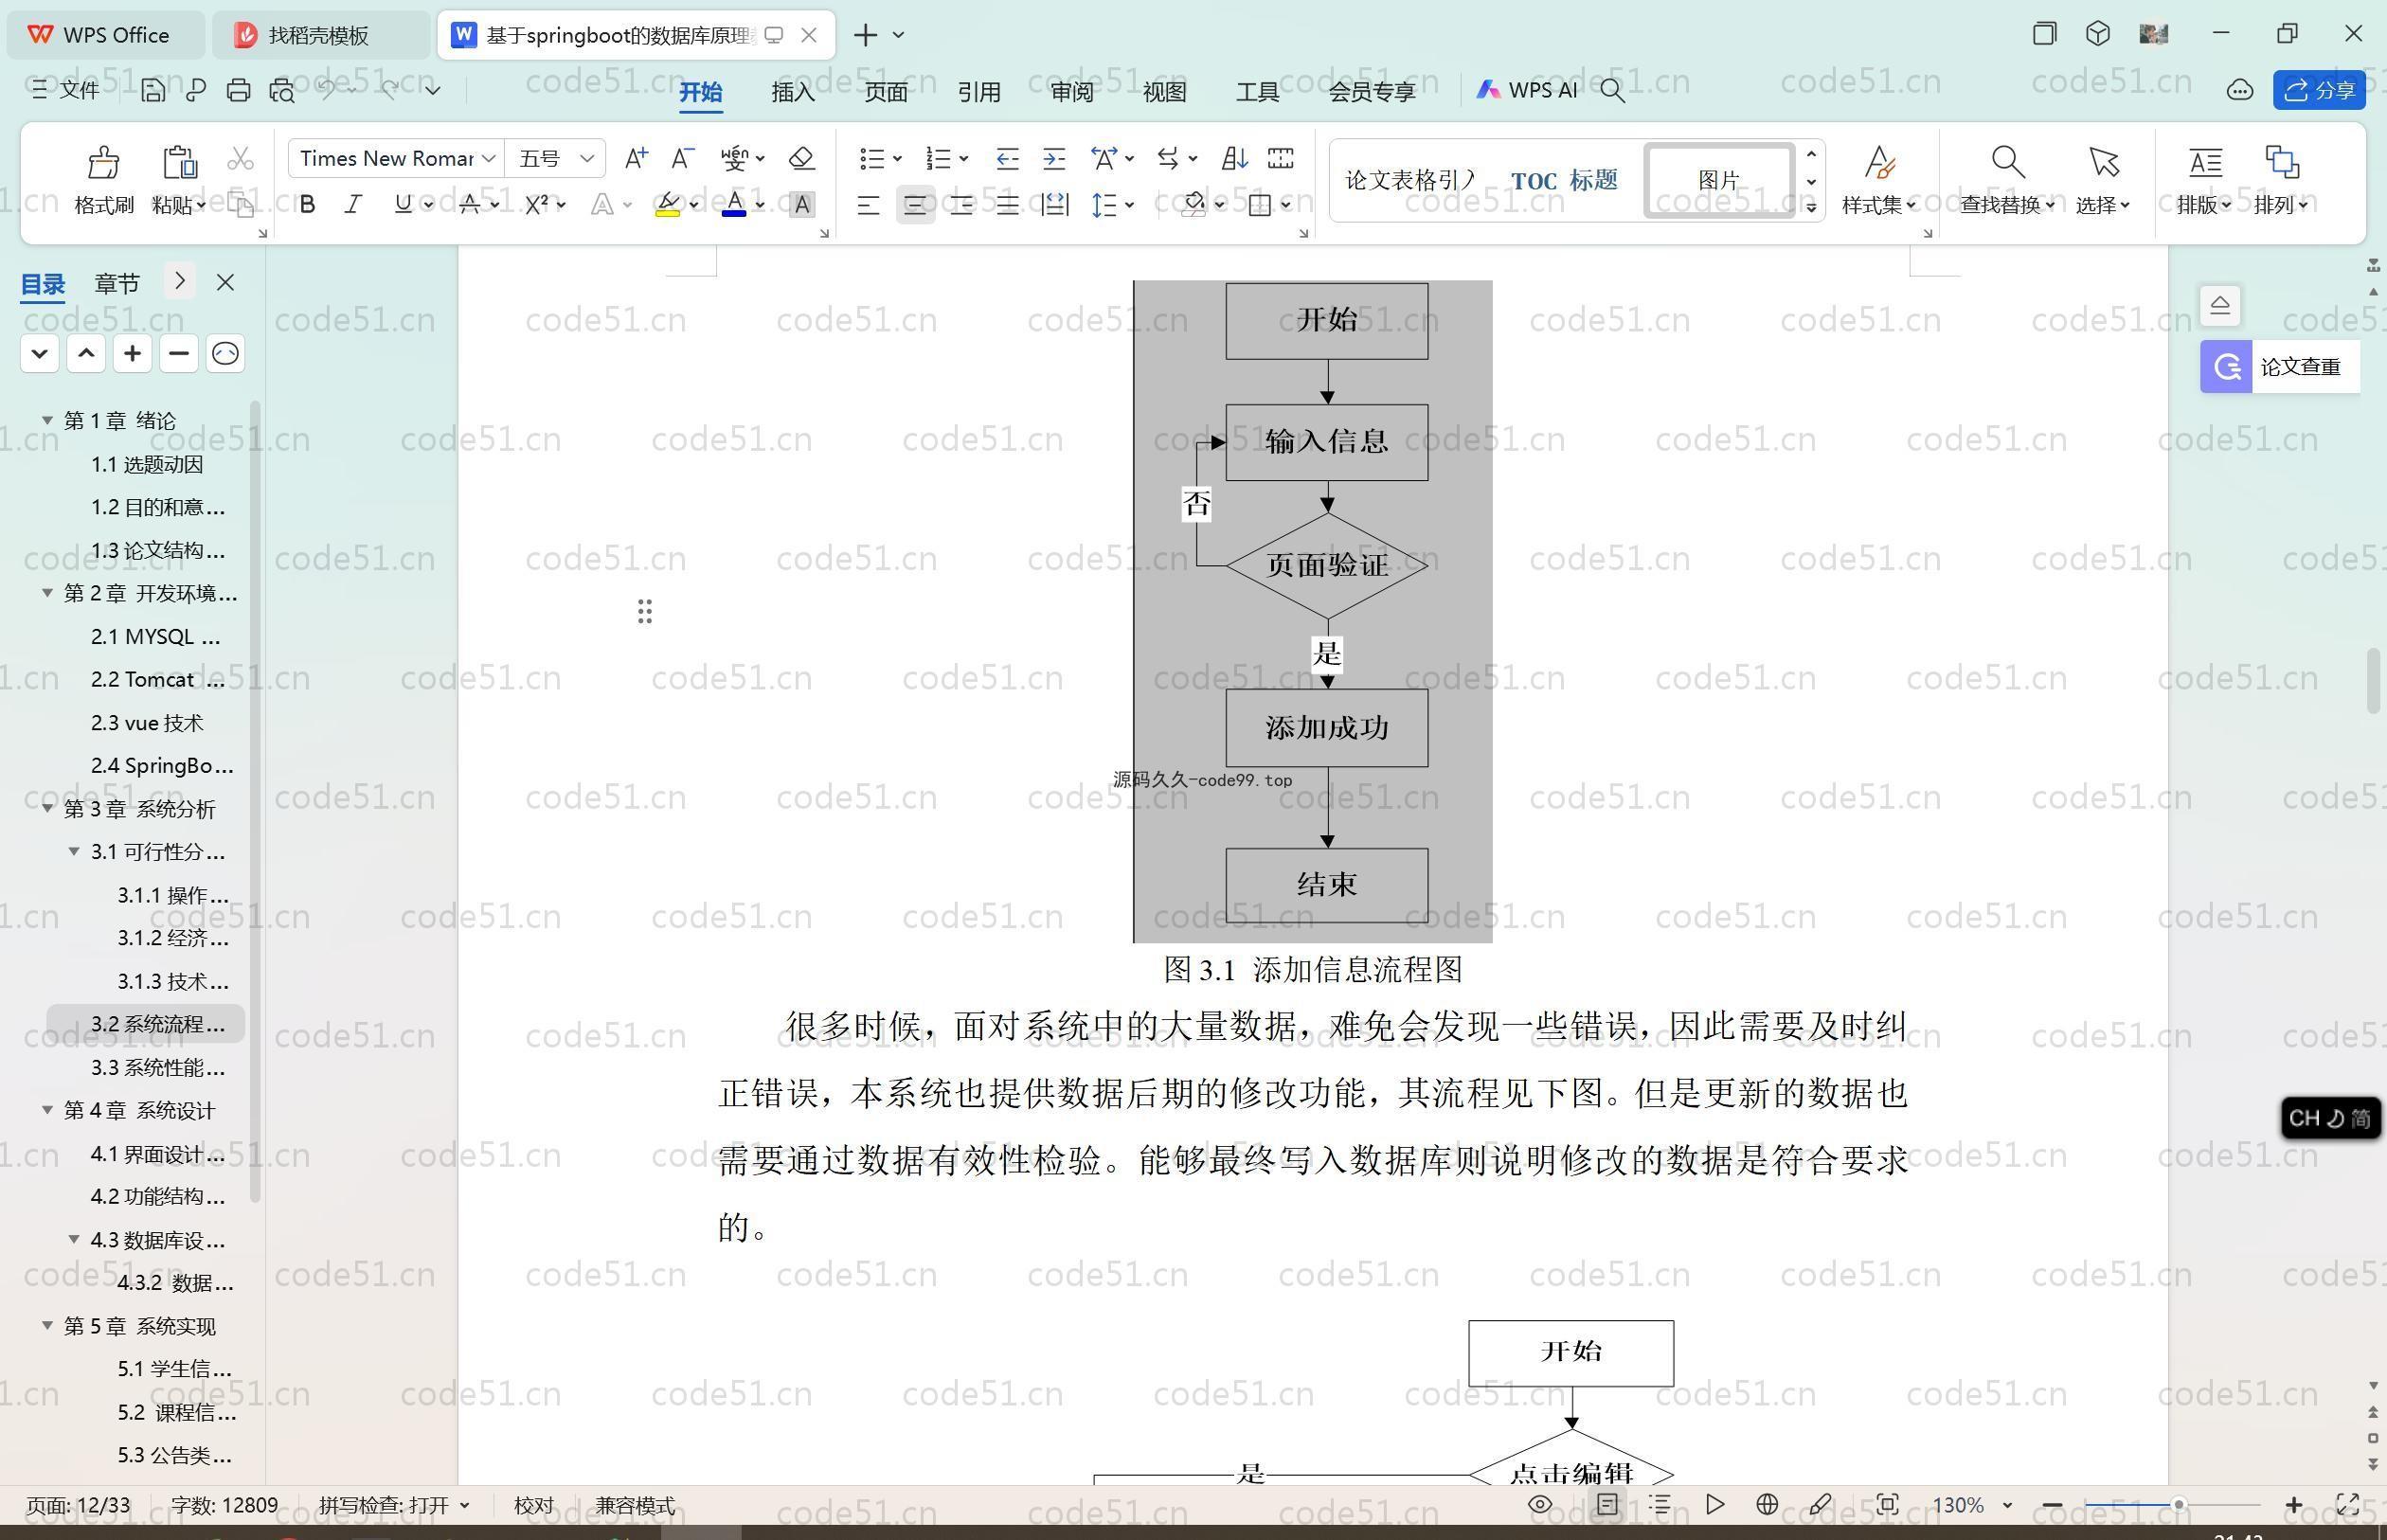Image resolution: width=2387 pixels, height=1540 pixels.
Task: Click the Search magnifier next to WPS AI
Action: [x=1612, y=90]
